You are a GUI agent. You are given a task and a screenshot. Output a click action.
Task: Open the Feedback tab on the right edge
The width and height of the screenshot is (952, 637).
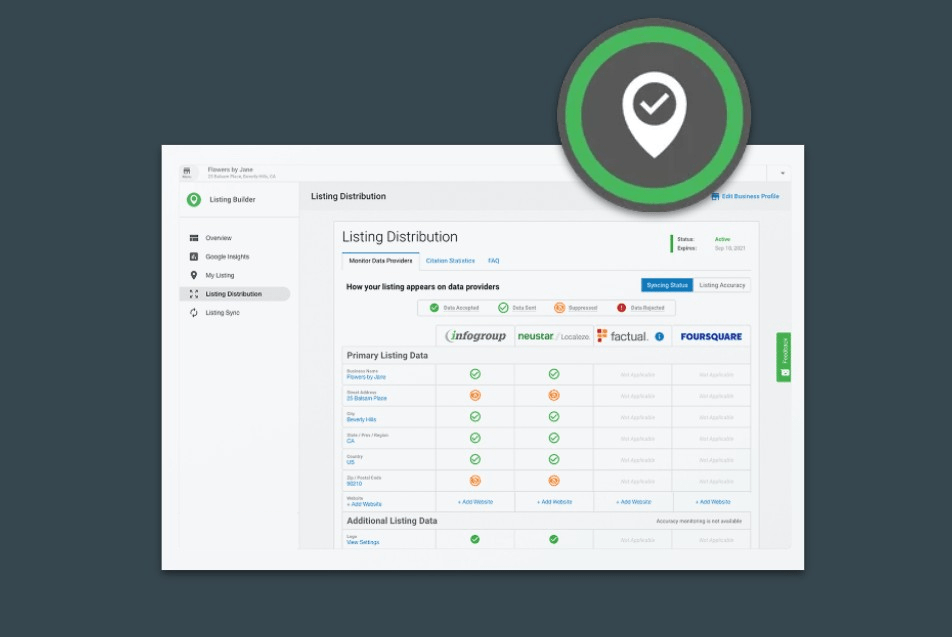click(784, 358)
